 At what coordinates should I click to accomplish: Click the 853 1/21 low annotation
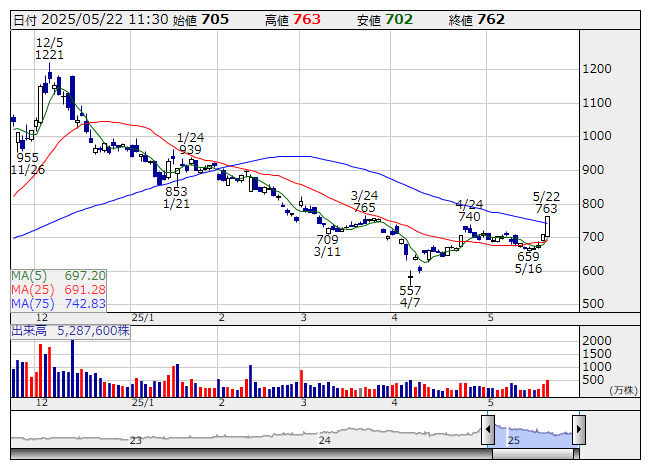176,197
